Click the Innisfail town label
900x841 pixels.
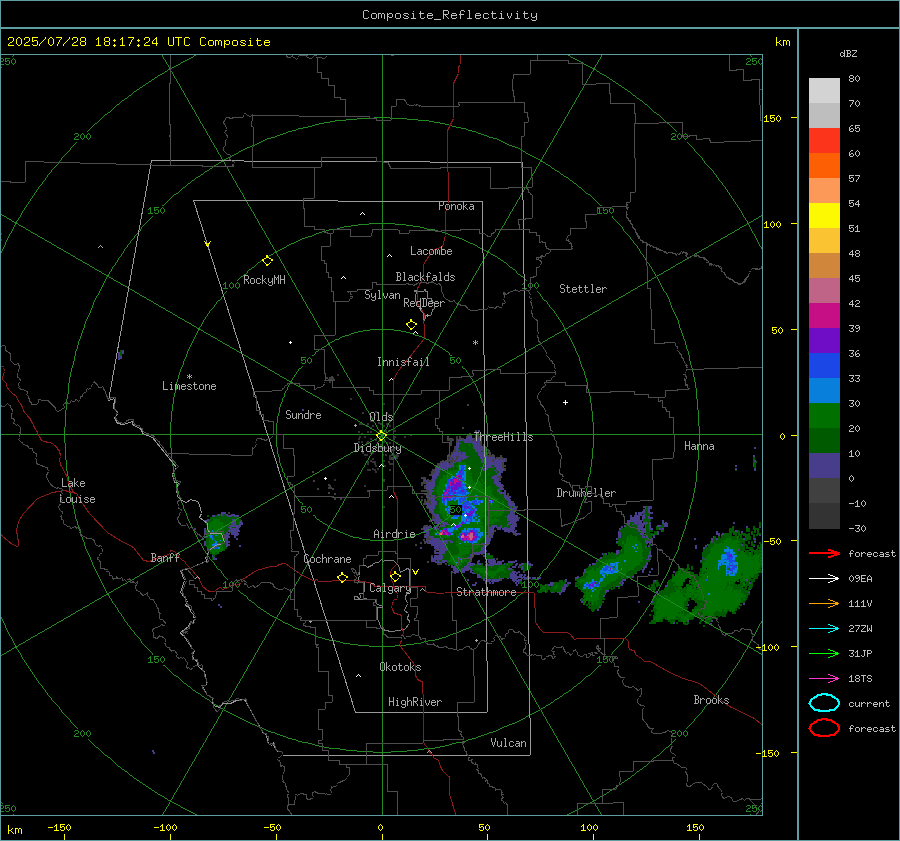403,362
